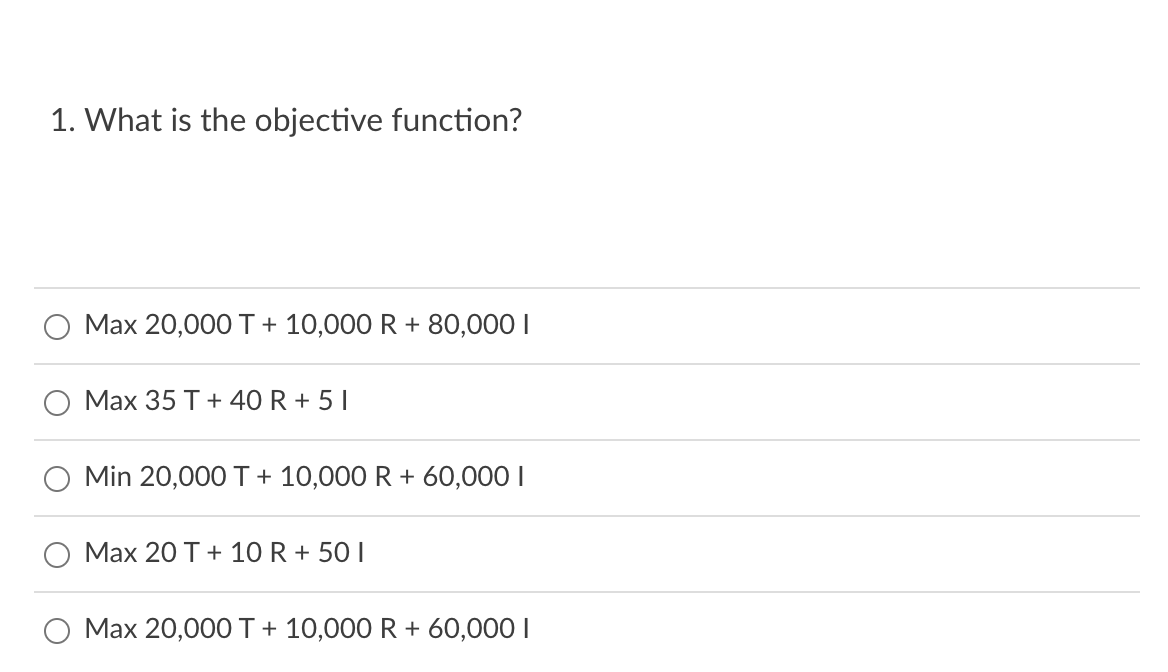Select radio button for Max 35 T + 40 R + 5 I
This screenshot has width=1168, height=672.
point(57,402)
